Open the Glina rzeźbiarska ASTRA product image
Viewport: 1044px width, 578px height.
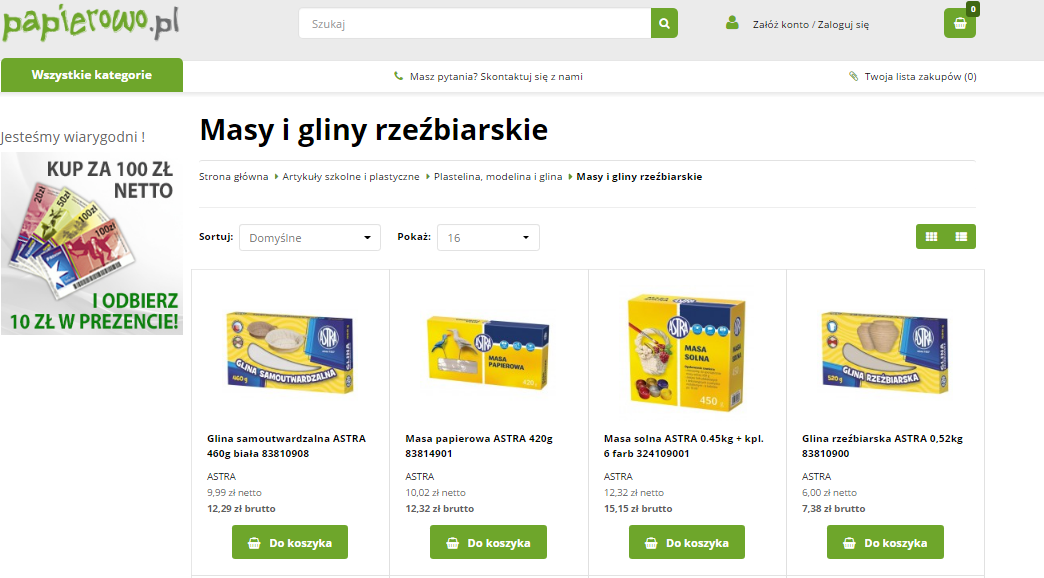click(x=885, y=353)
